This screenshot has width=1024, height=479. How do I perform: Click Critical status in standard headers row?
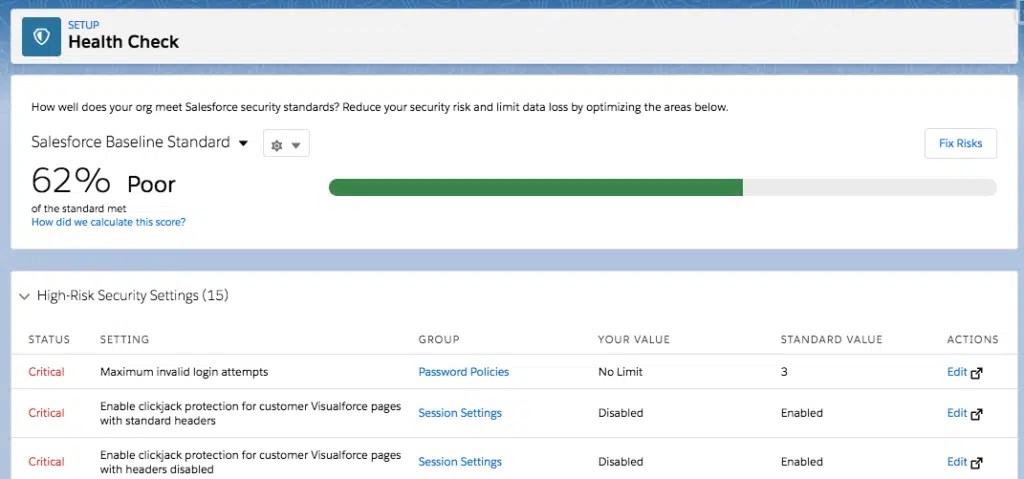(x=46, y=413)
